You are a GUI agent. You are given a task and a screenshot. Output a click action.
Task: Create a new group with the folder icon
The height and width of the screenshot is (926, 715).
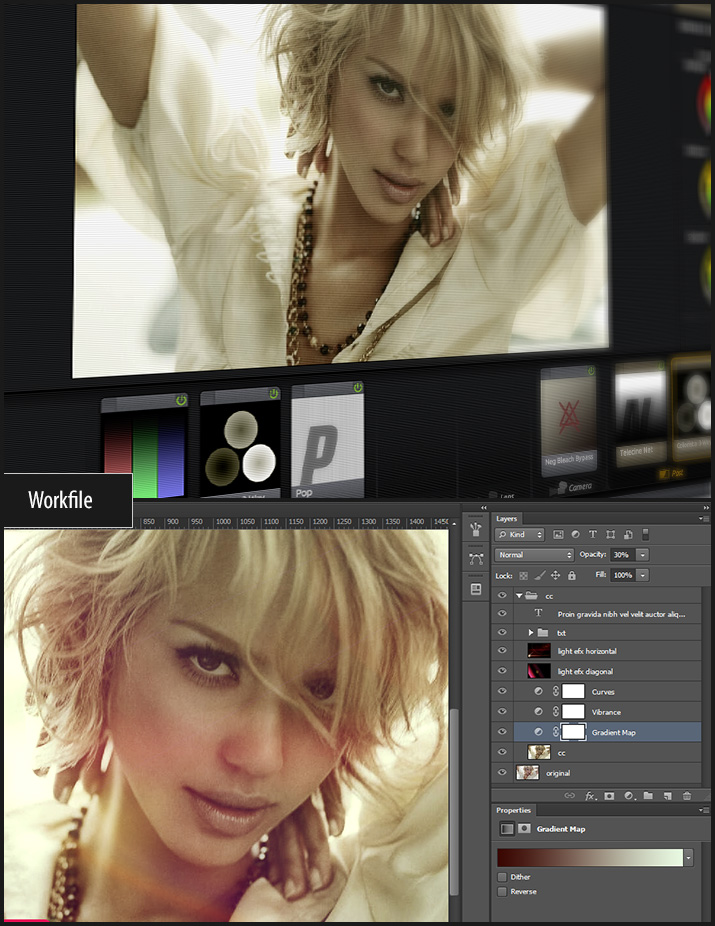click(x=648, y=795)
